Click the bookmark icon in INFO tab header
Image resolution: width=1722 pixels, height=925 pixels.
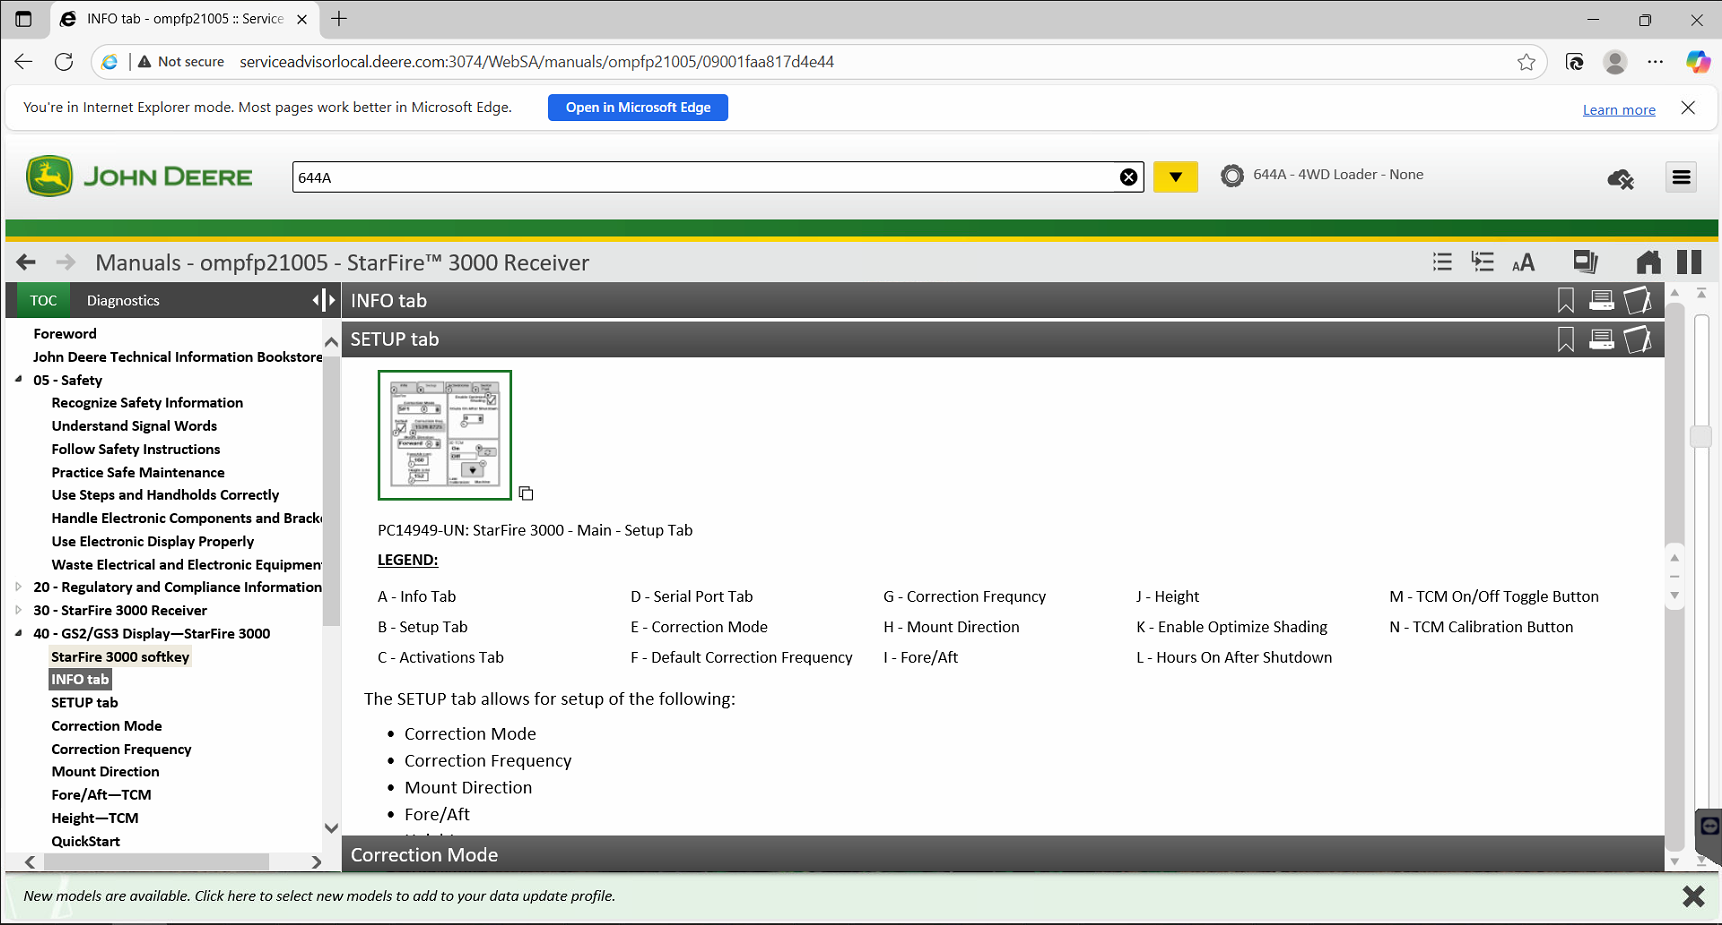[1565, 300]
